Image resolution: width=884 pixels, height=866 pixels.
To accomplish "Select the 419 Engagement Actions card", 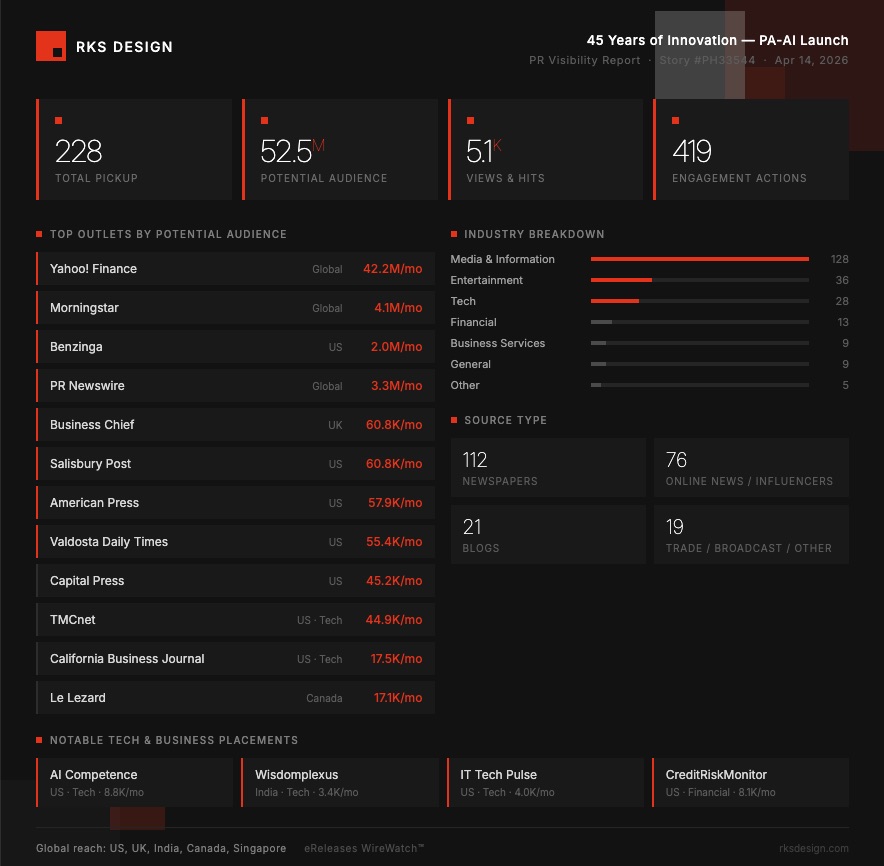I will [x=751, y=149].
